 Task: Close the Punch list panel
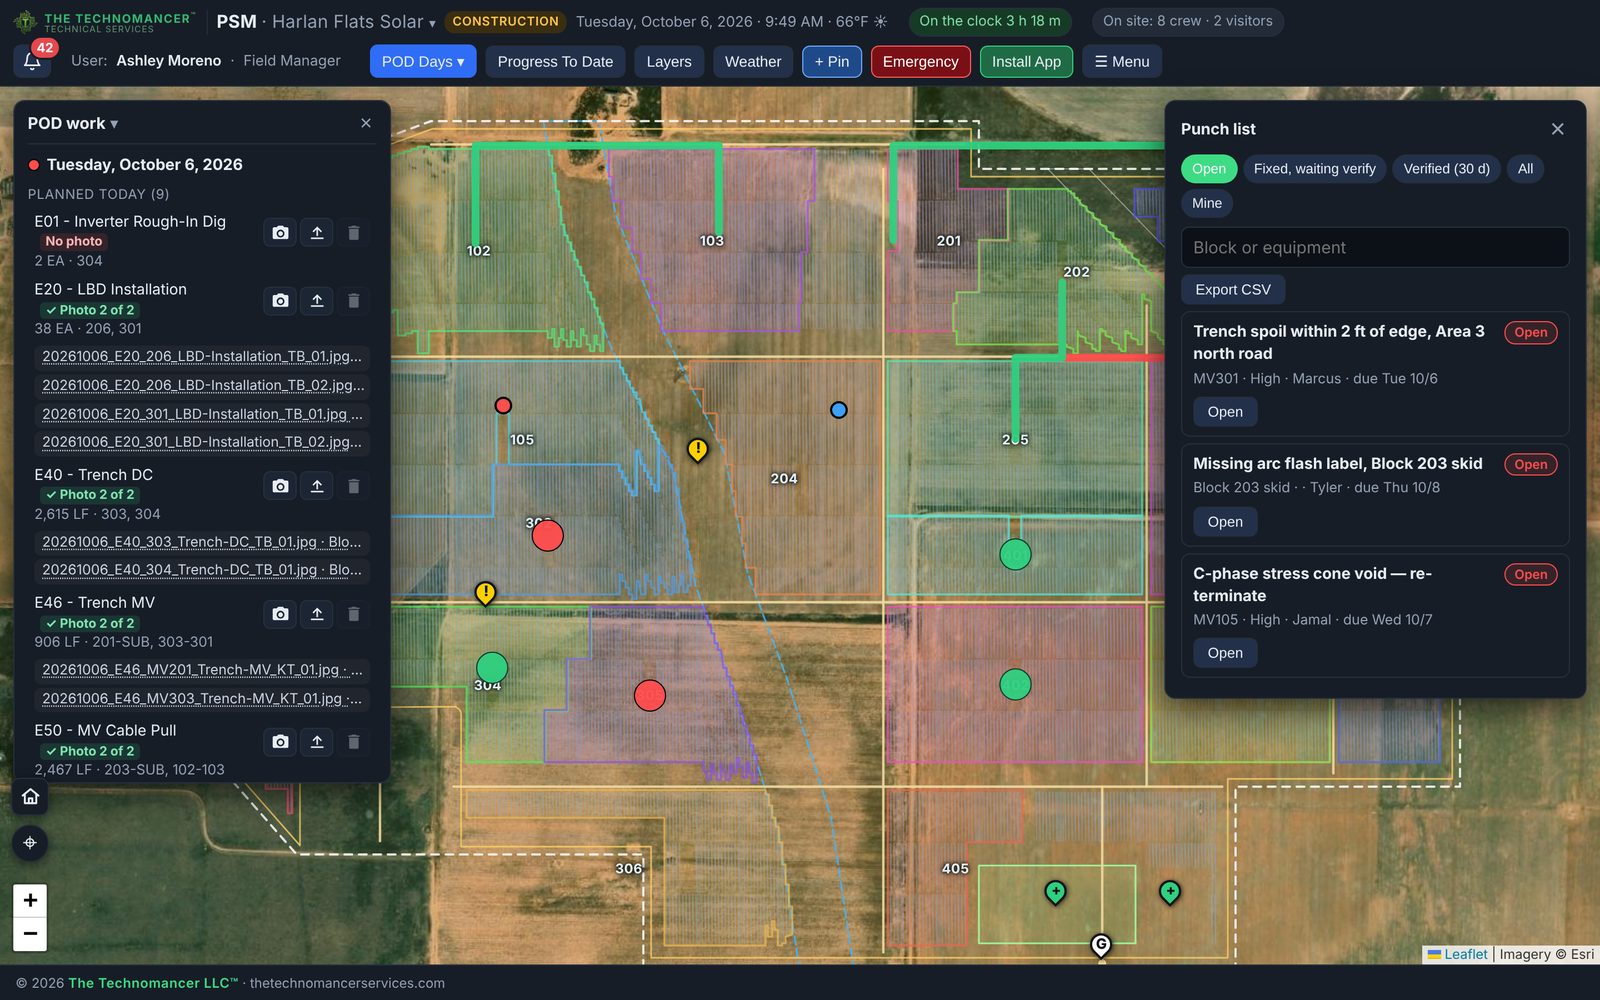coord(1557,129)
